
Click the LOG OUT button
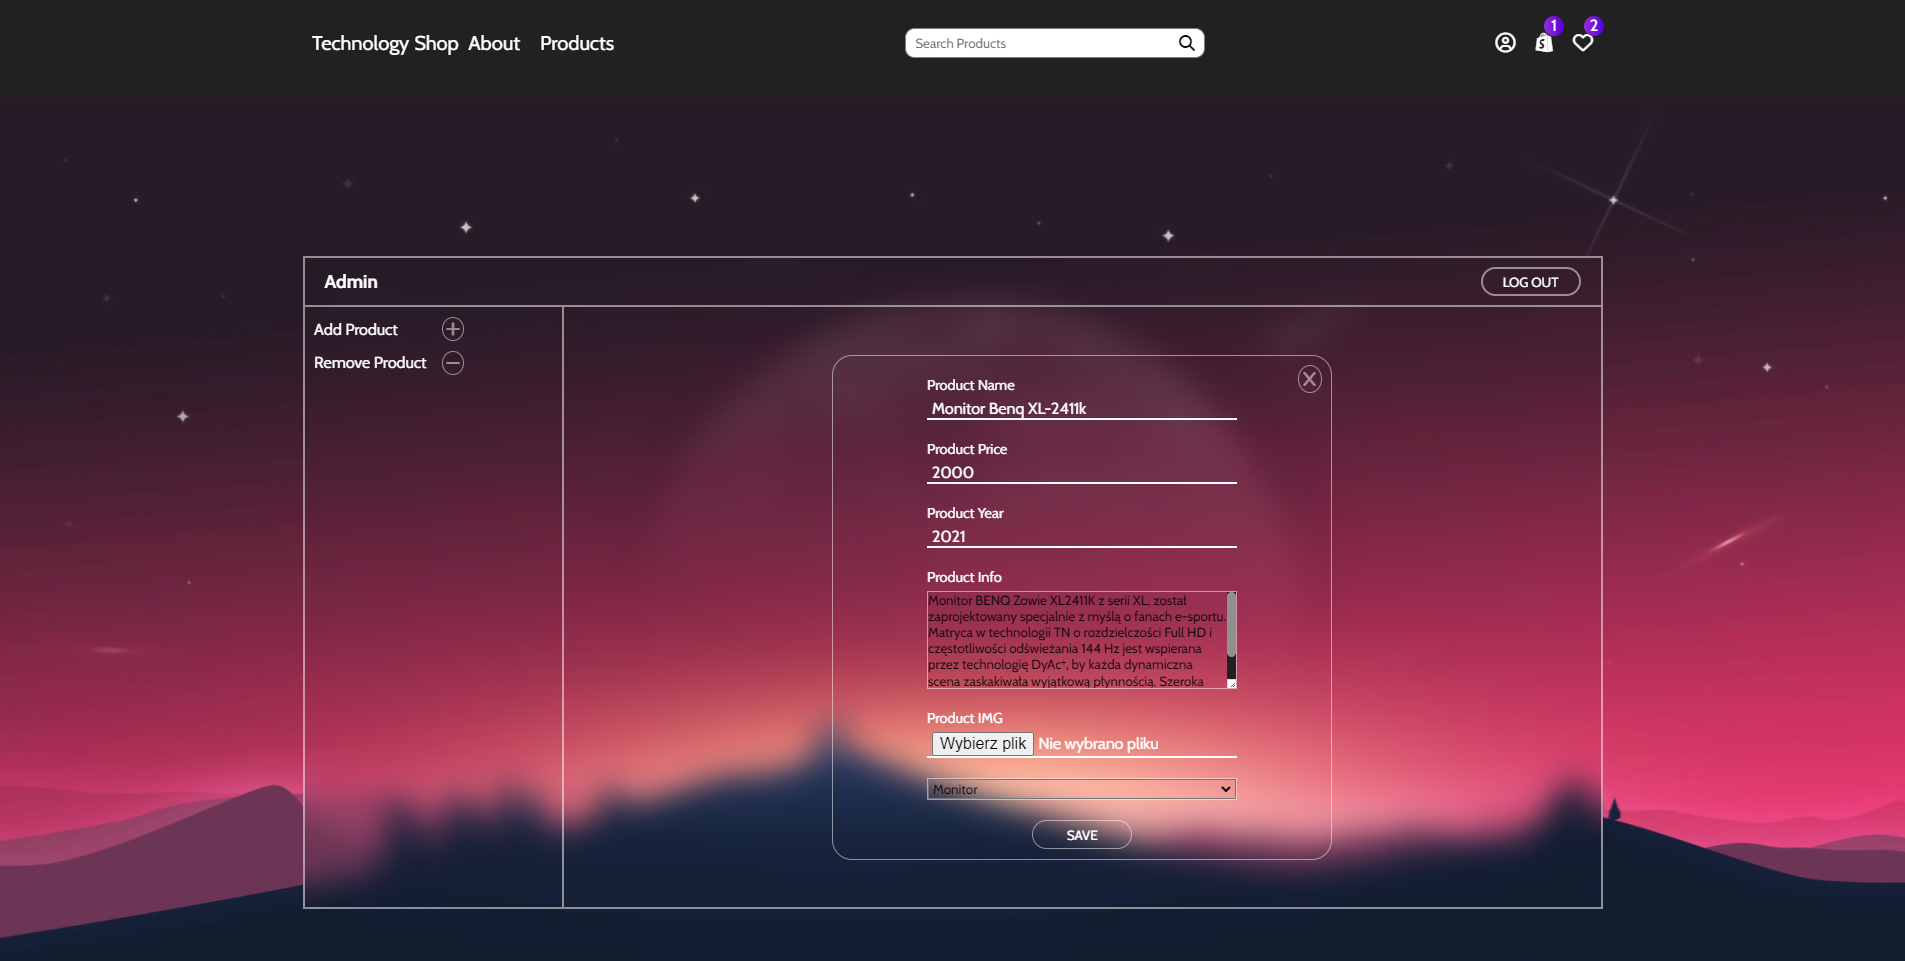(x=1530, y=282)
